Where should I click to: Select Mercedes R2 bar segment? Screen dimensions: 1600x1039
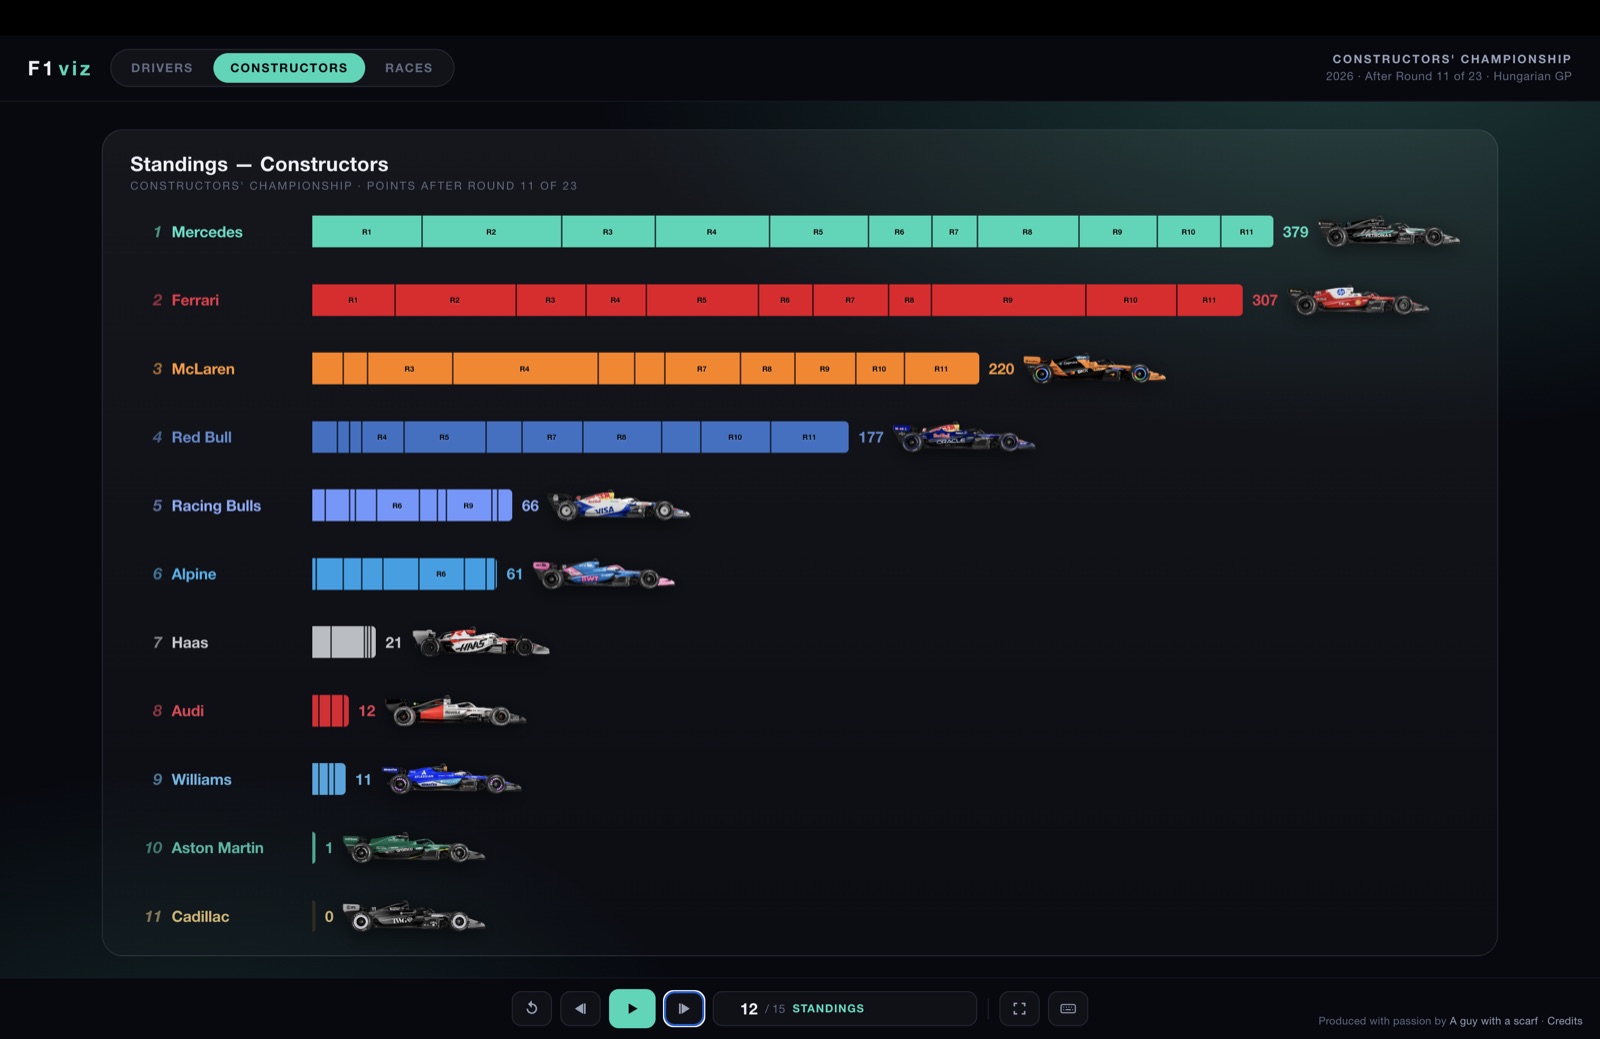[492, 232]
